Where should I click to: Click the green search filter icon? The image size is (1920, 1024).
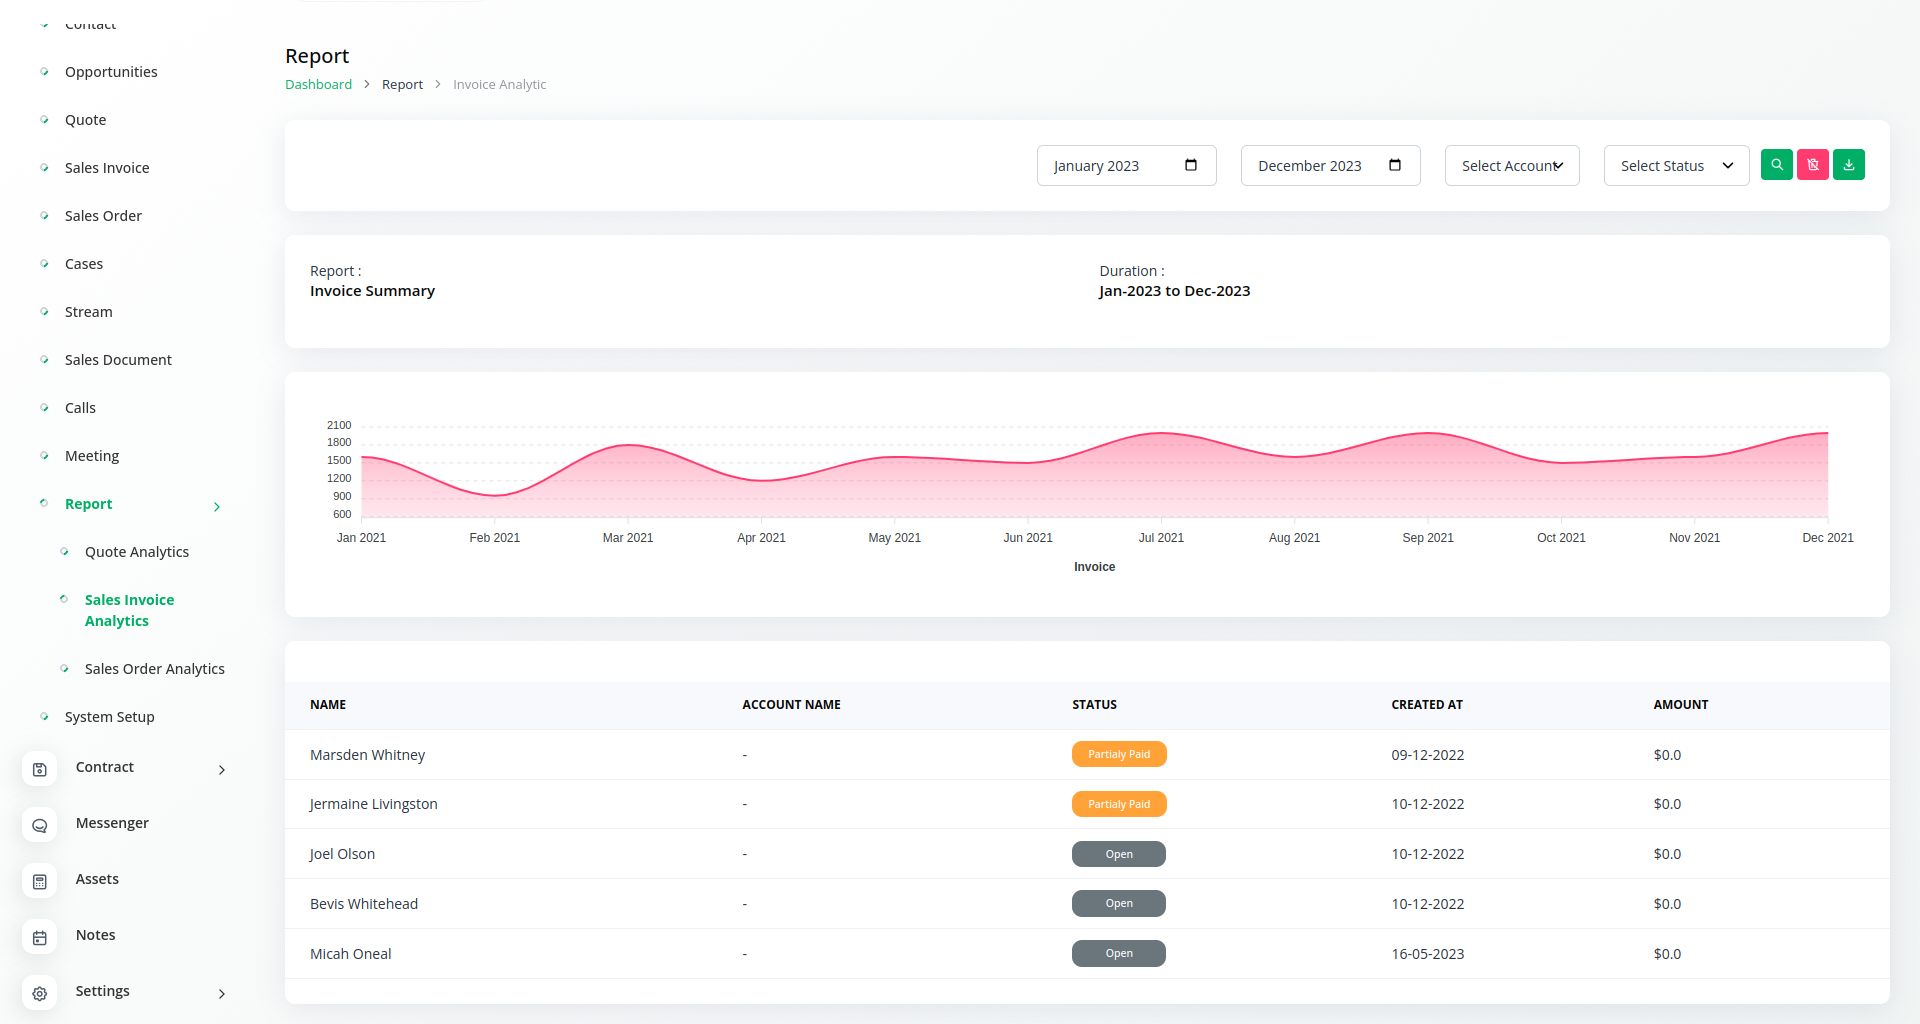[x=1776, y=165]
